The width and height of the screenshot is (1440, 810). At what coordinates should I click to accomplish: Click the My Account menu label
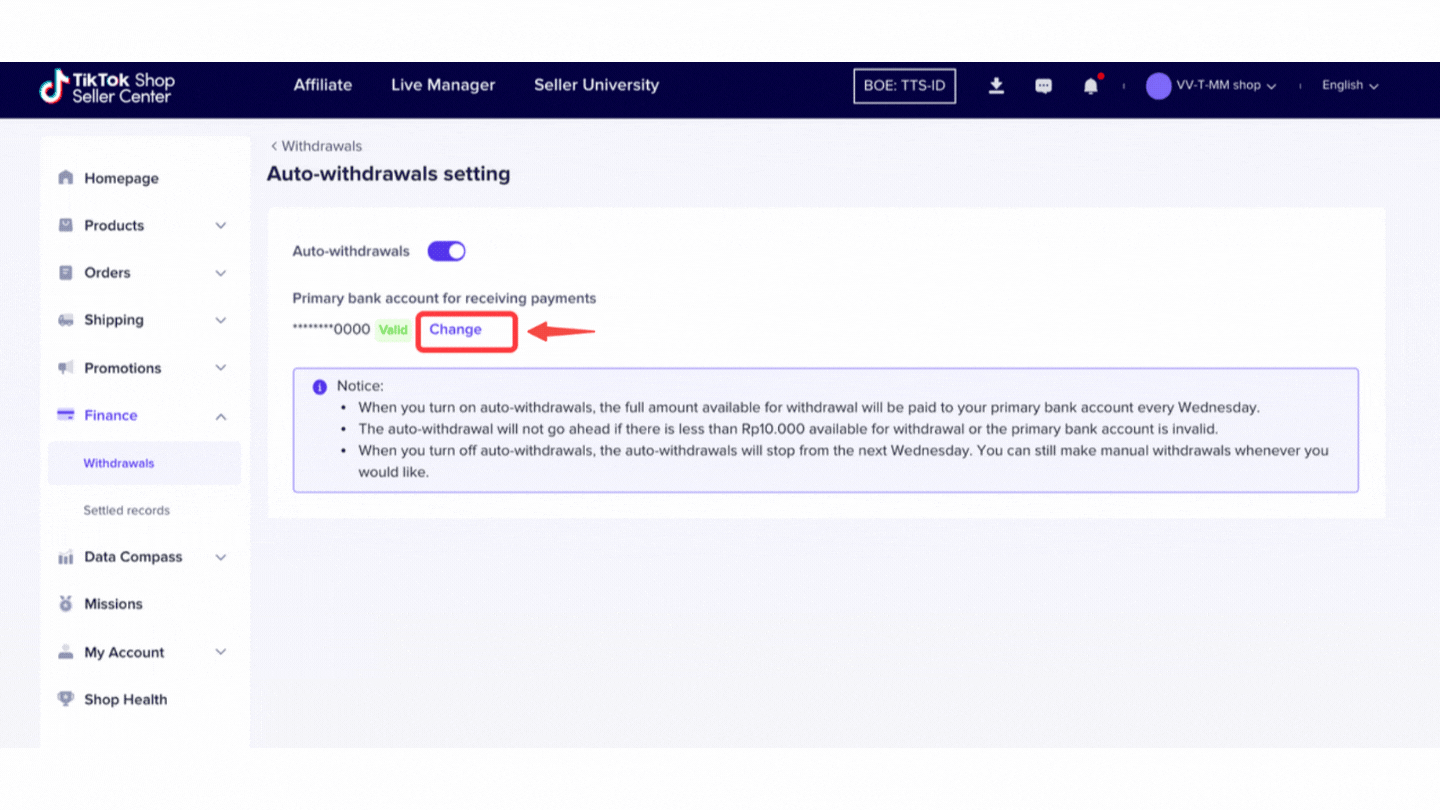(x=124, y=652)
